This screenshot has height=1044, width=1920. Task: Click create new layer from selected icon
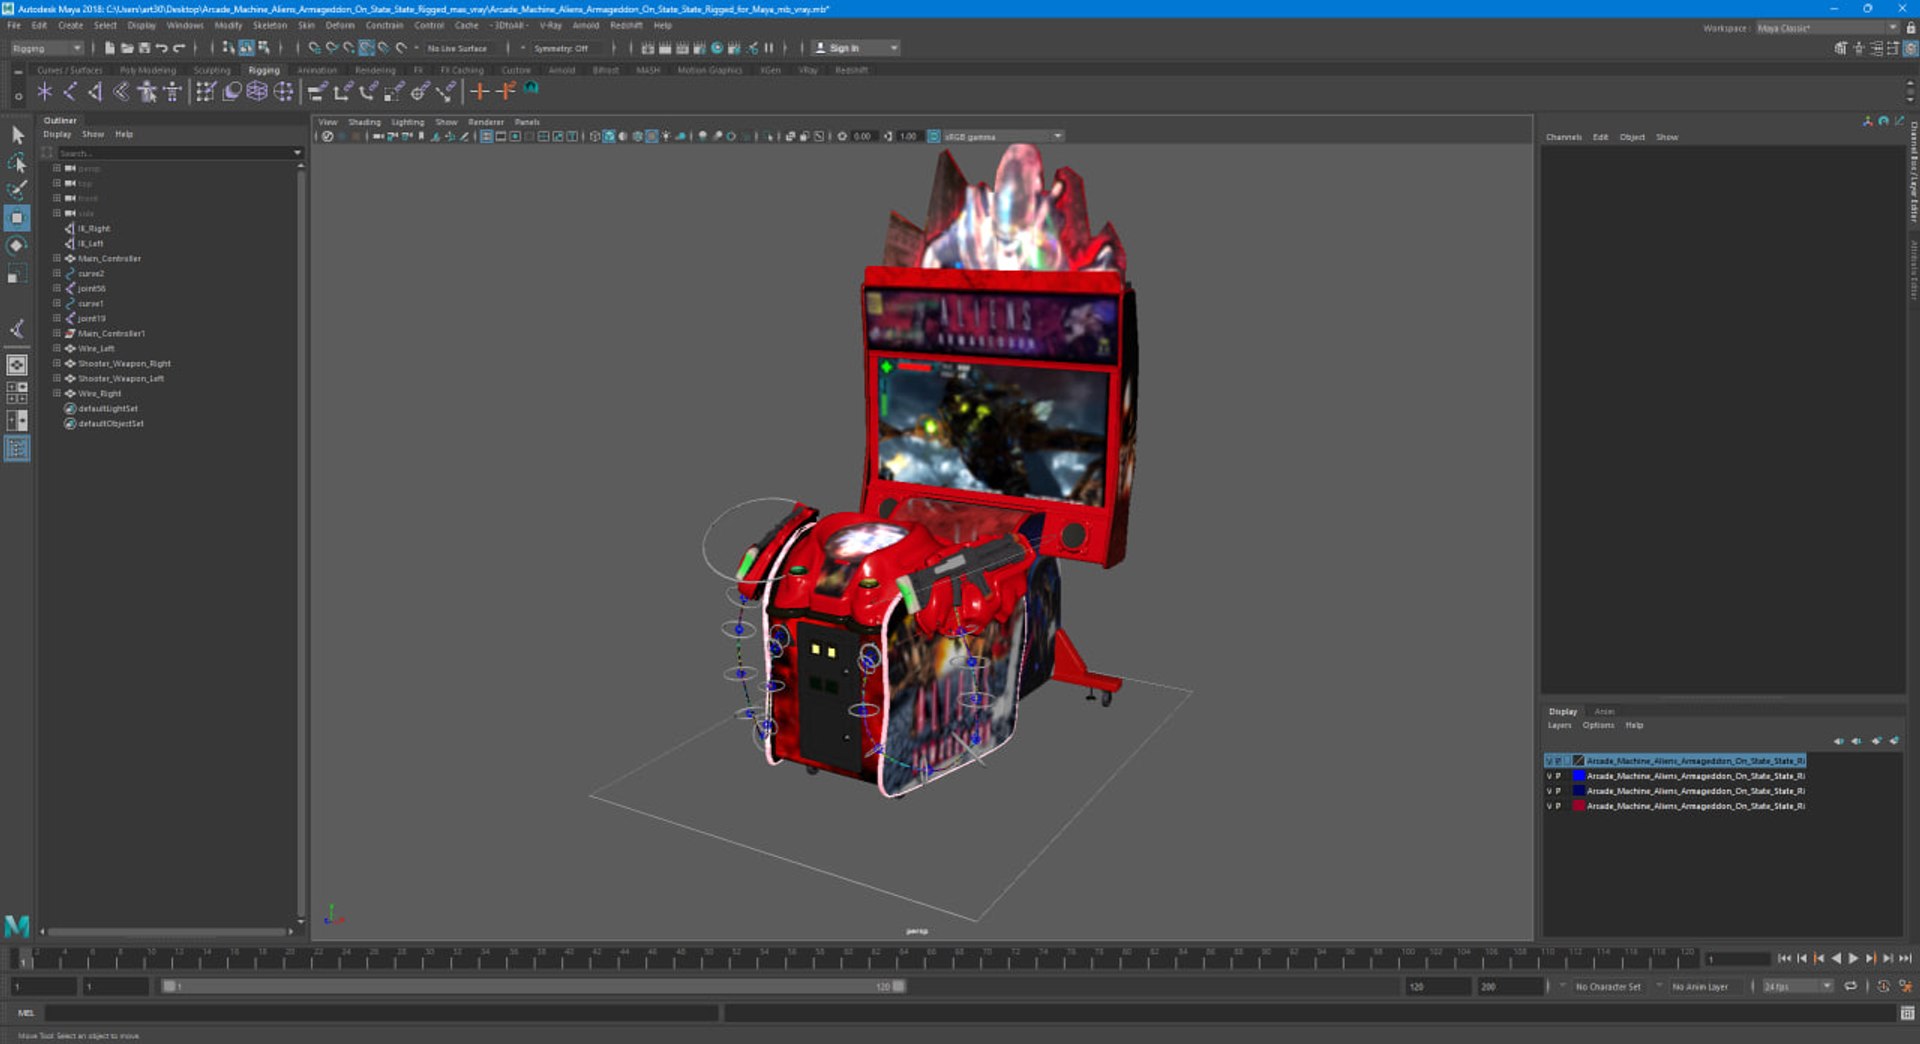1894,741
